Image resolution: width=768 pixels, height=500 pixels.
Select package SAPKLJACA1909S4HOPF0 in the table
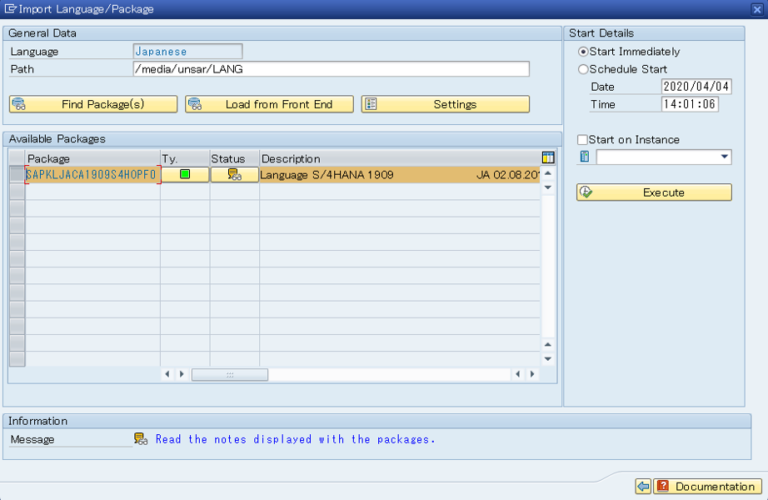(92, 175)
